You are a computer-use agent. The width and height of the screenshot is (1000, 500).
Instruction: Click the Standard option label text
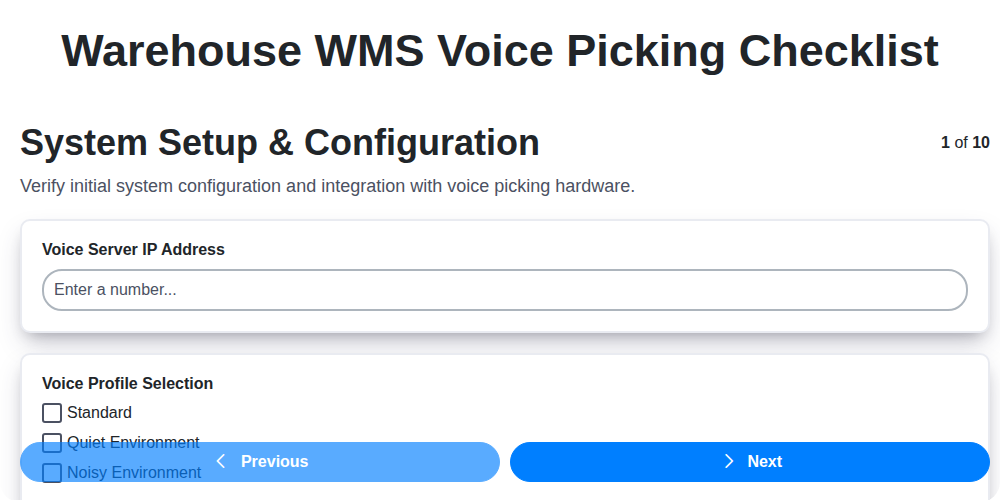coord(99,413)
